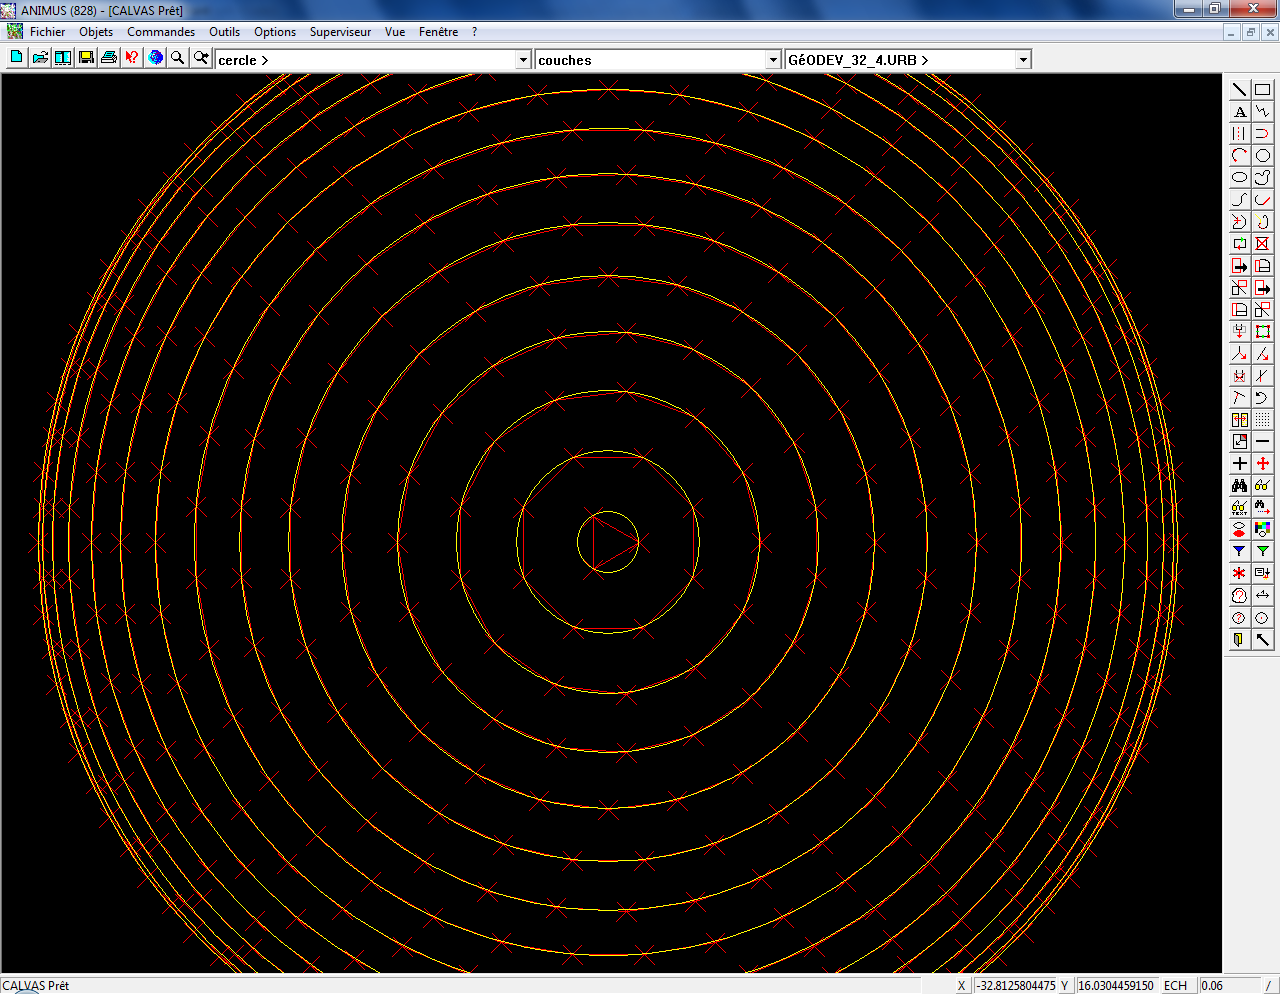Expand the 'cercle >' dropdown arrow
This screenshot has height=994, width=1280.
[x=523, y=60]
